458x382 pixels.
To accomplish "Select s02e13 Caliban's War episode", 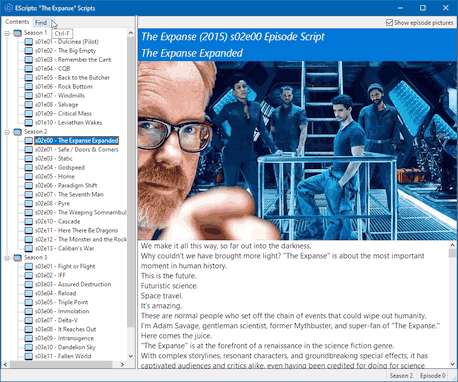I will [64, 249].
